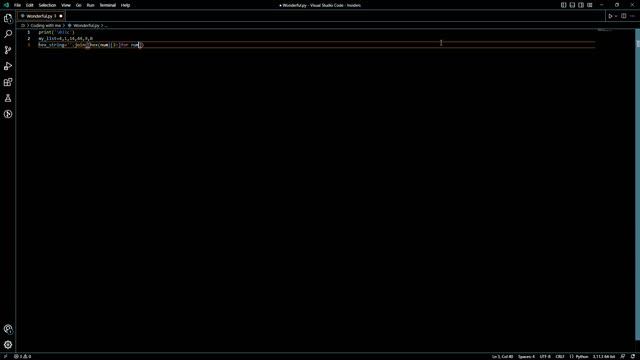The width and height of the screenshot is (640, 360).
Task: Click line 3 hex_string code
Action: point(91,45)
